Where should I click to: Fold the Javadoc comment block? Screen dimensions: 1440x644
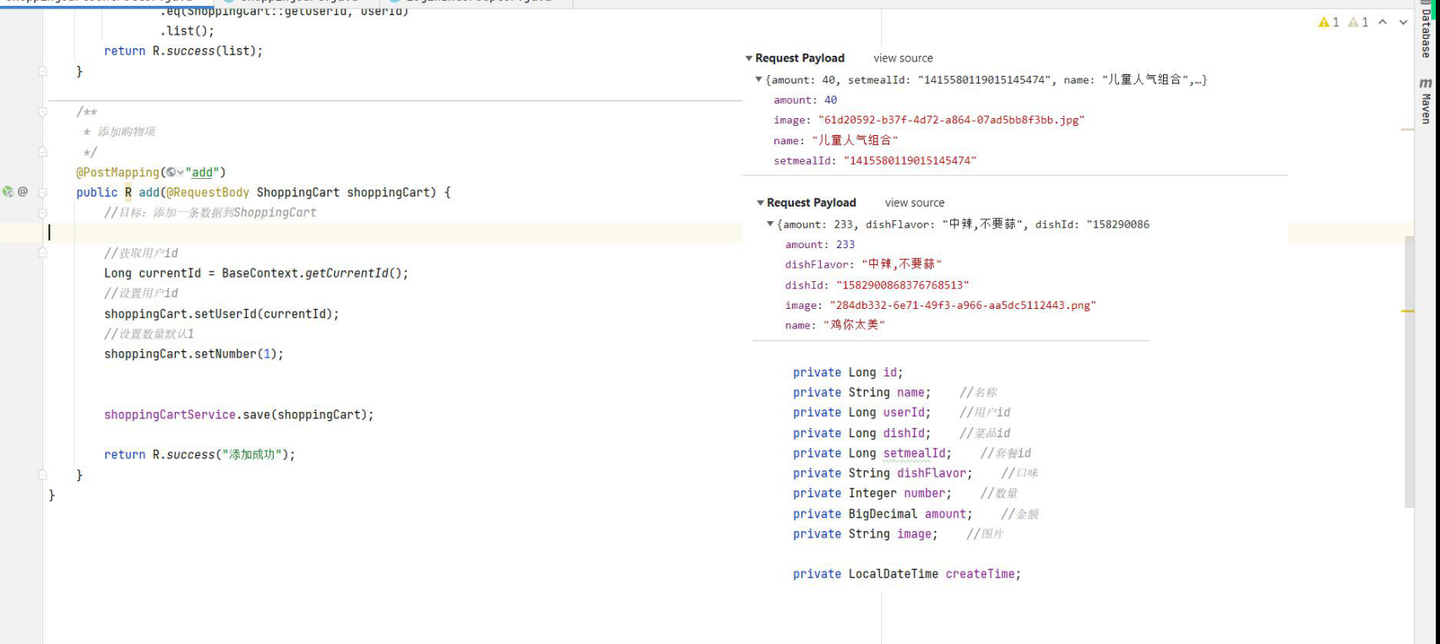[x=42, y=112]
